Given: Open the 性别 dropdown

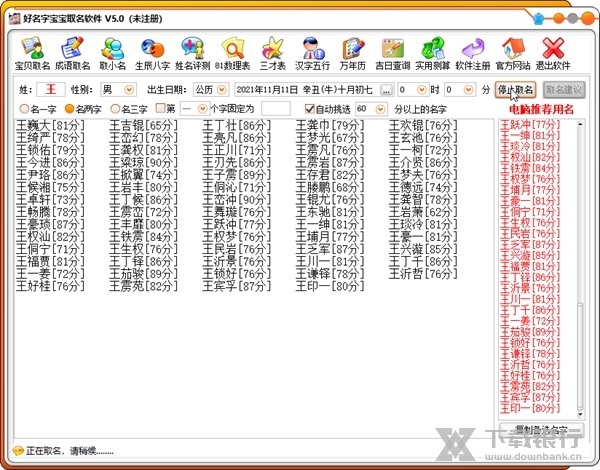Looking at the screenshot, I should [129, 90].
